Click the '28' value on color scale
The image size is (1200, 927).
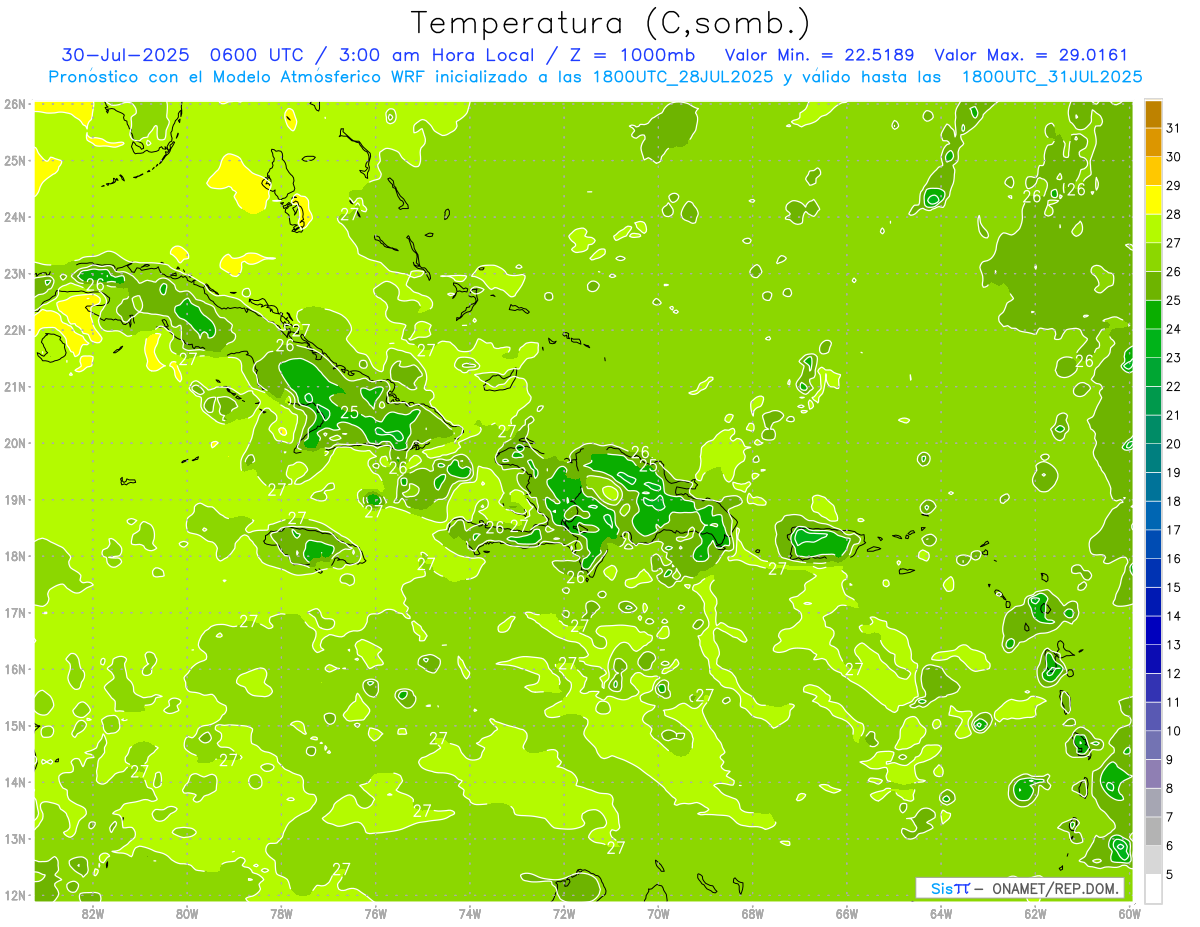click(1173, 214)
